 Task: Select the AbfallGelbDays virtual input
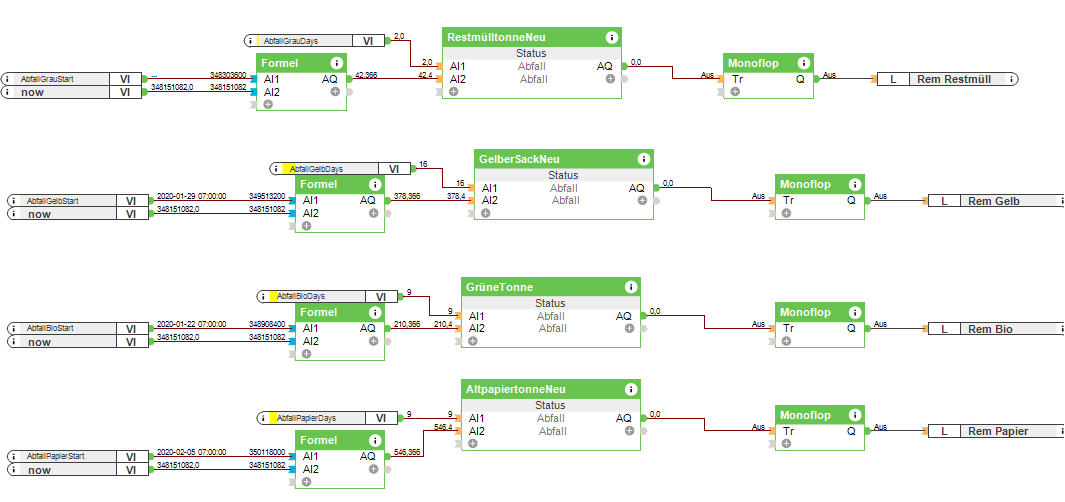[x=340, y=168]
